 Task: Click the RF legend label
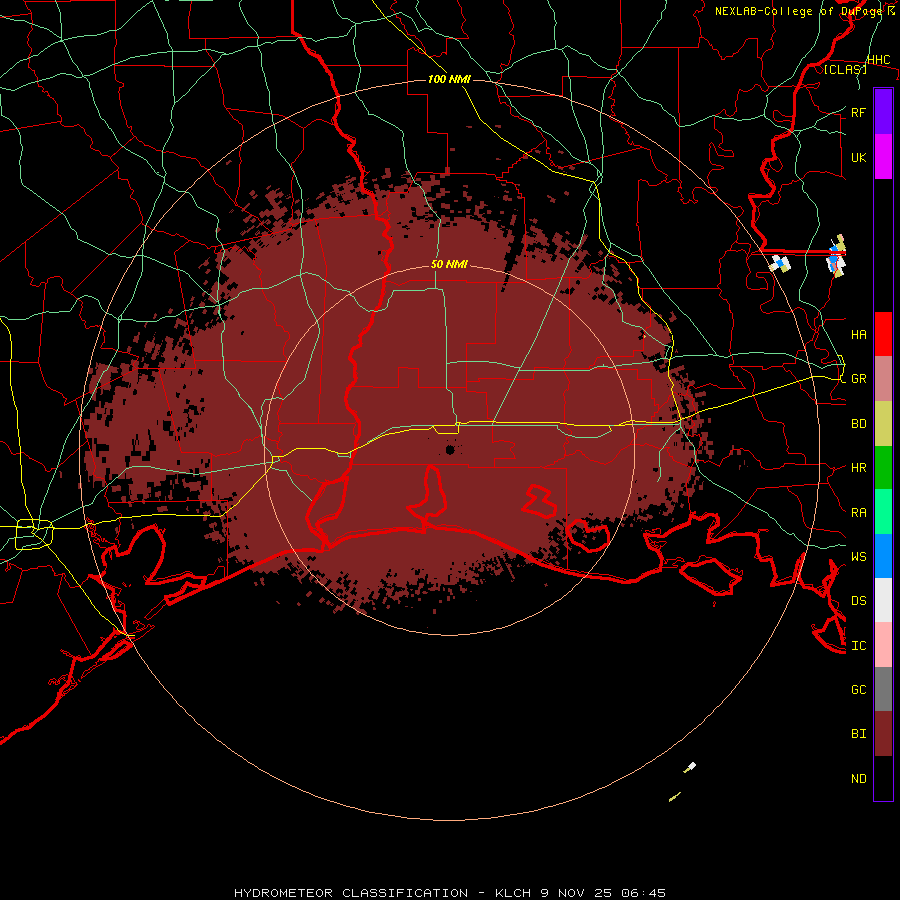tap(858, 112)
